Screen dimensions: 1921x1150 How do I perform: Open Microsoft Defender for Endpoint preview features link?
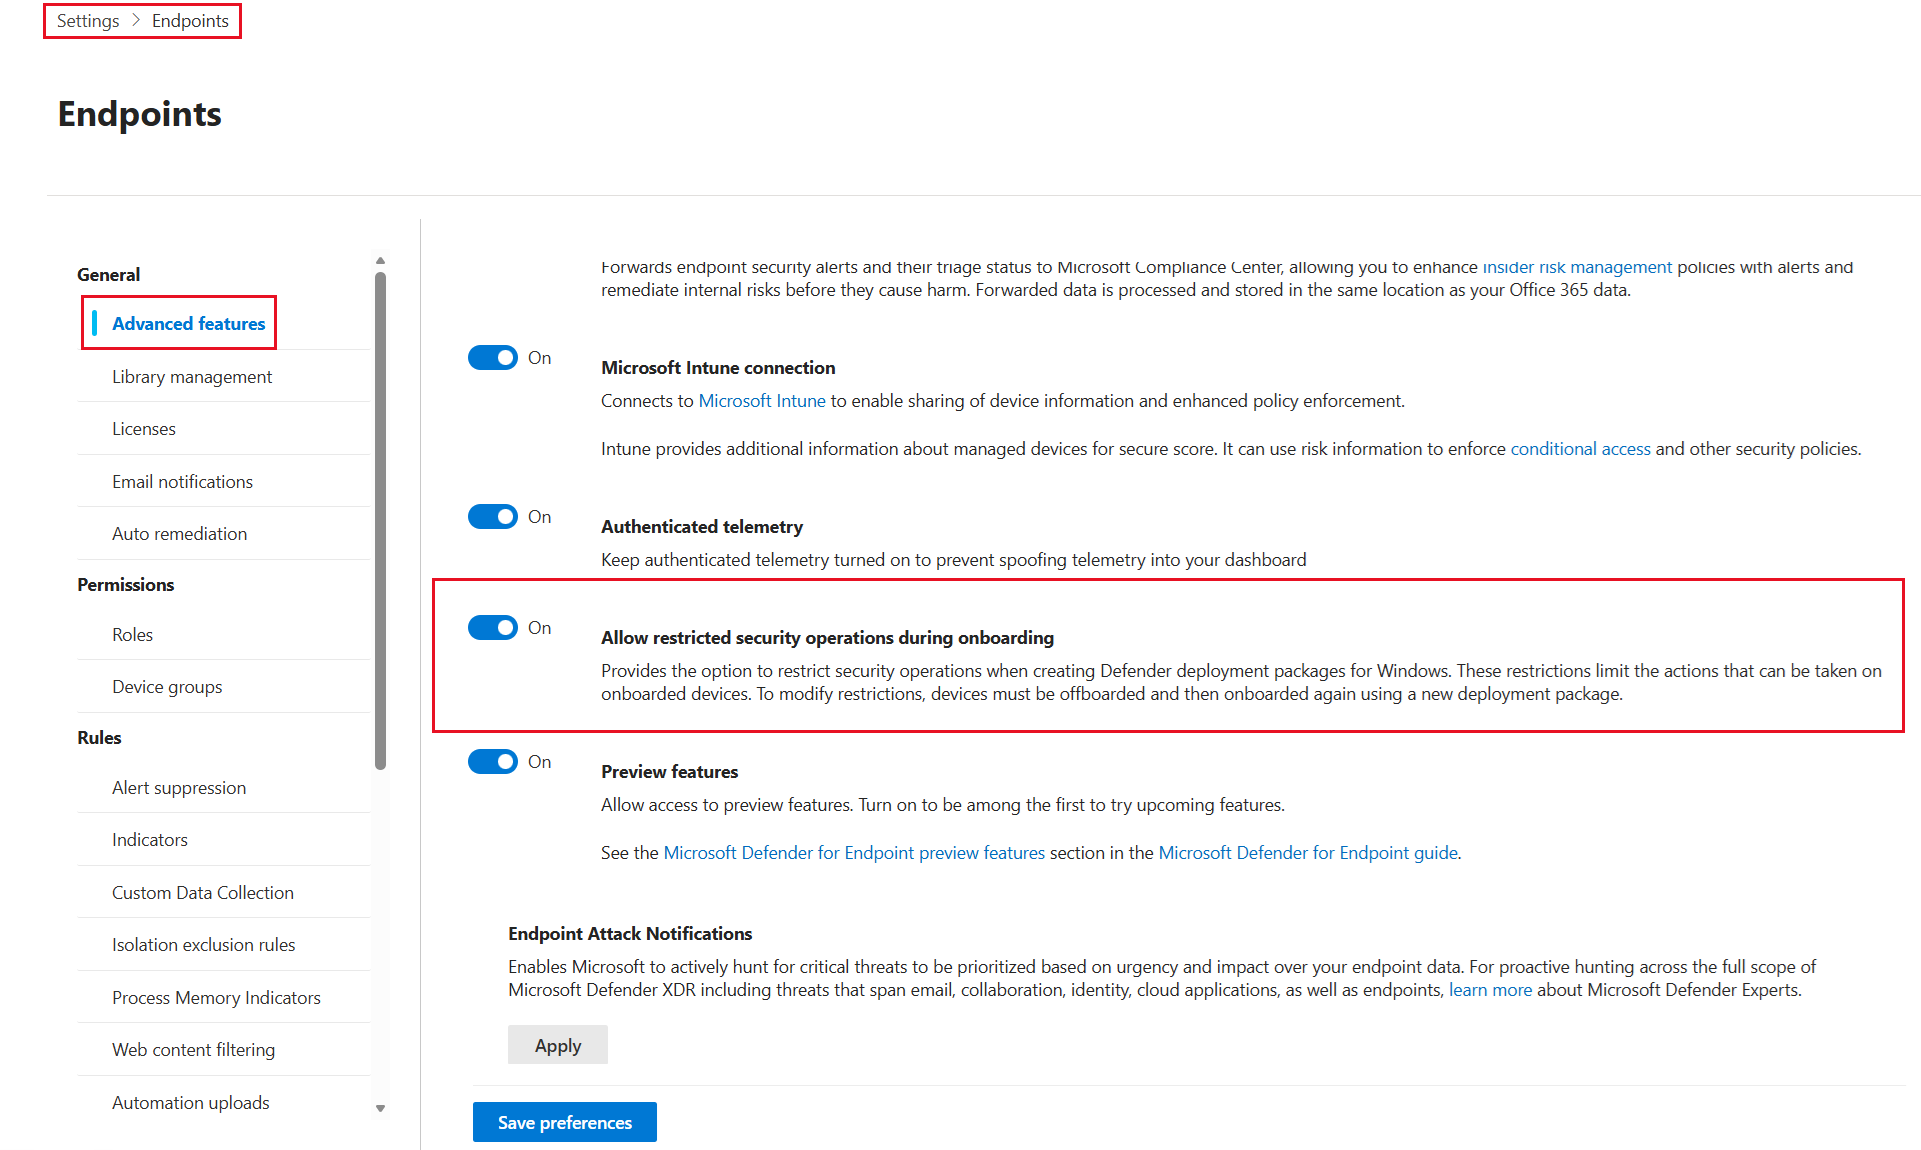854,852
